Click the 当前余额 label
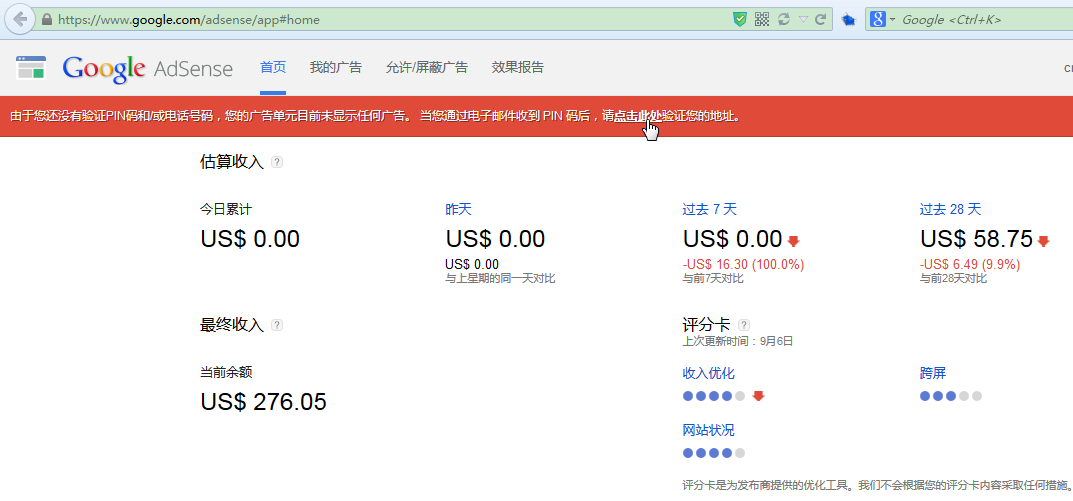The height and width of the screenshot is (501, 1073). pos(227,373)
